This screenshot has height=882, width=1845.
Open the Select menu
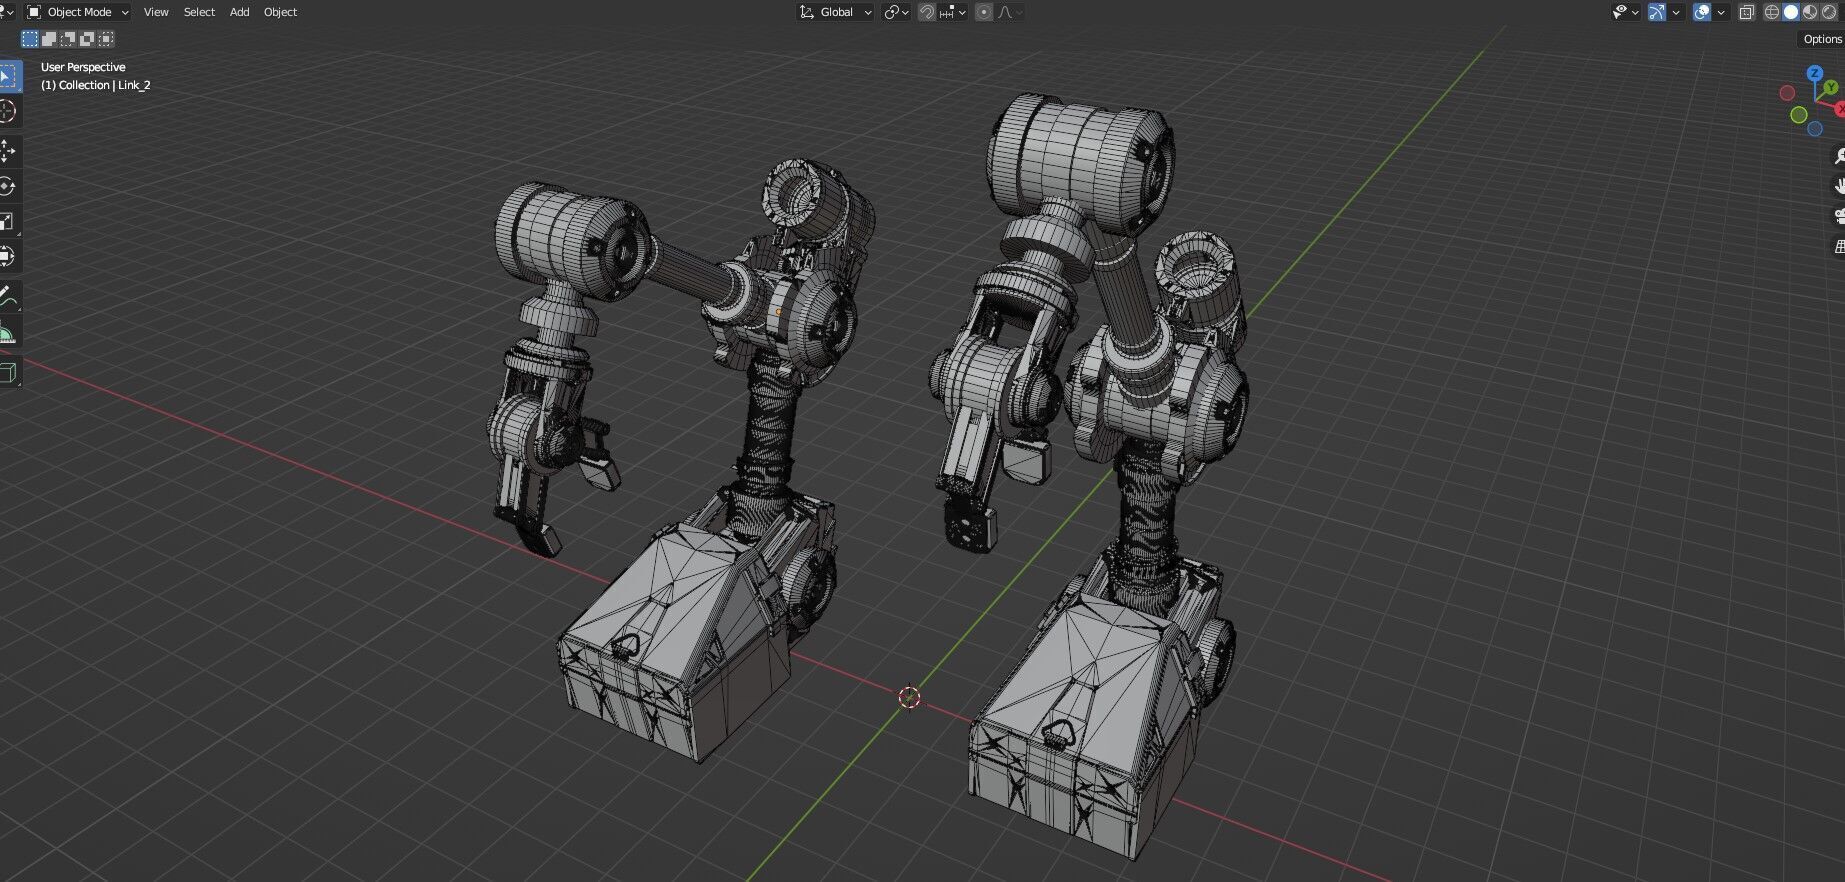[199, 12]
